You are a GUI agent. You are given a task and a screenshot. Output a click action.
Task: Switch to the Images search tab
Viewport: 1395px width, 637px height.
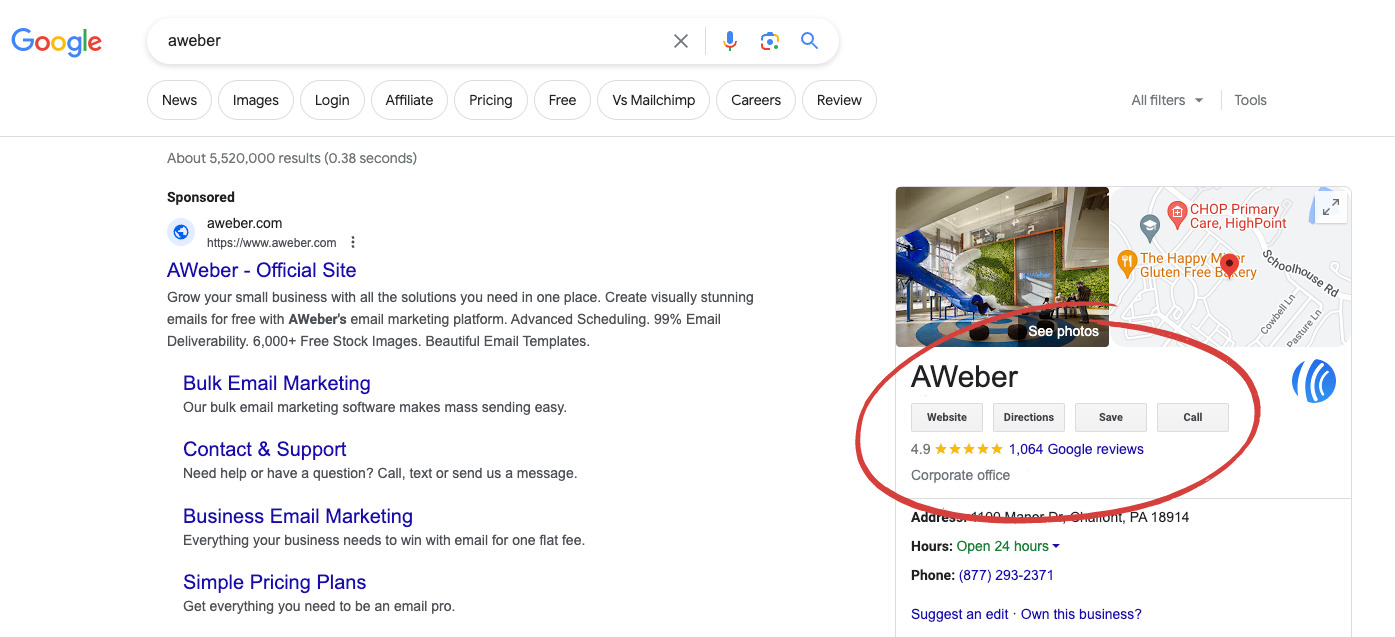click(255, 100)
